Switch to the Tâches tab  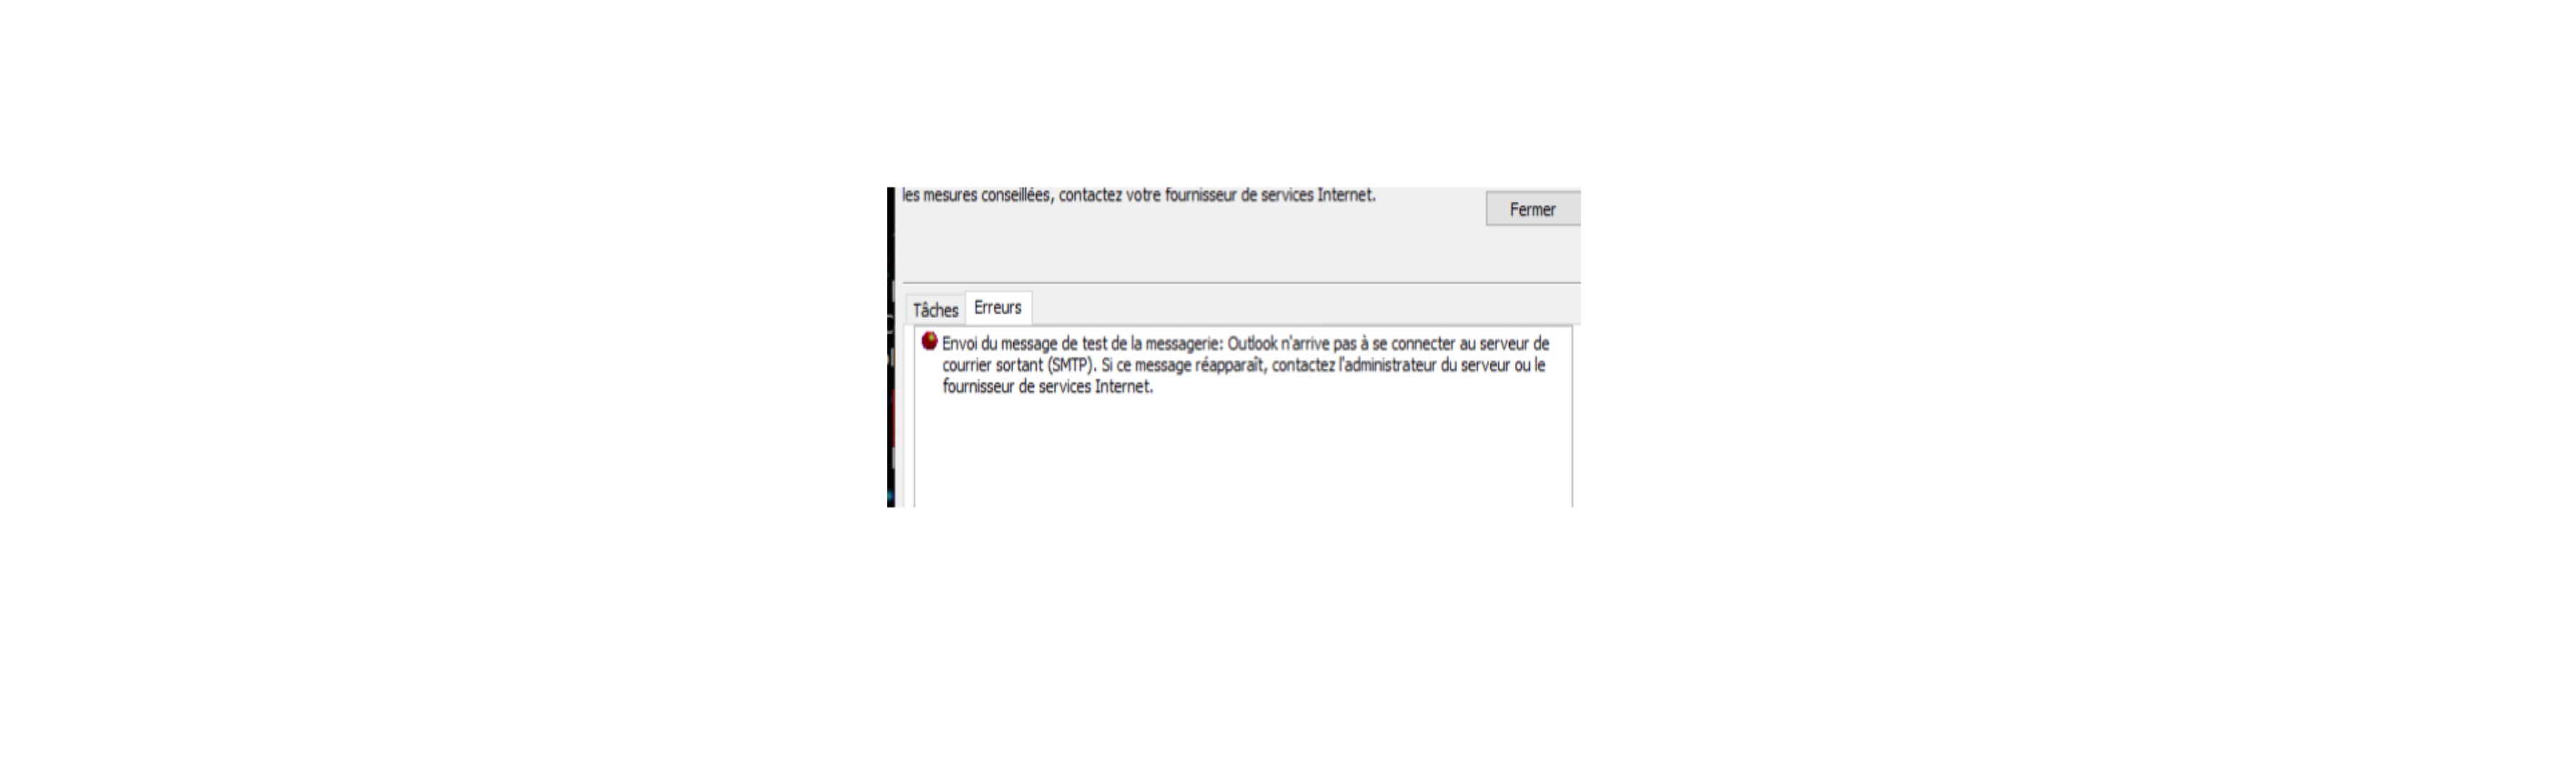pos(935,310)
